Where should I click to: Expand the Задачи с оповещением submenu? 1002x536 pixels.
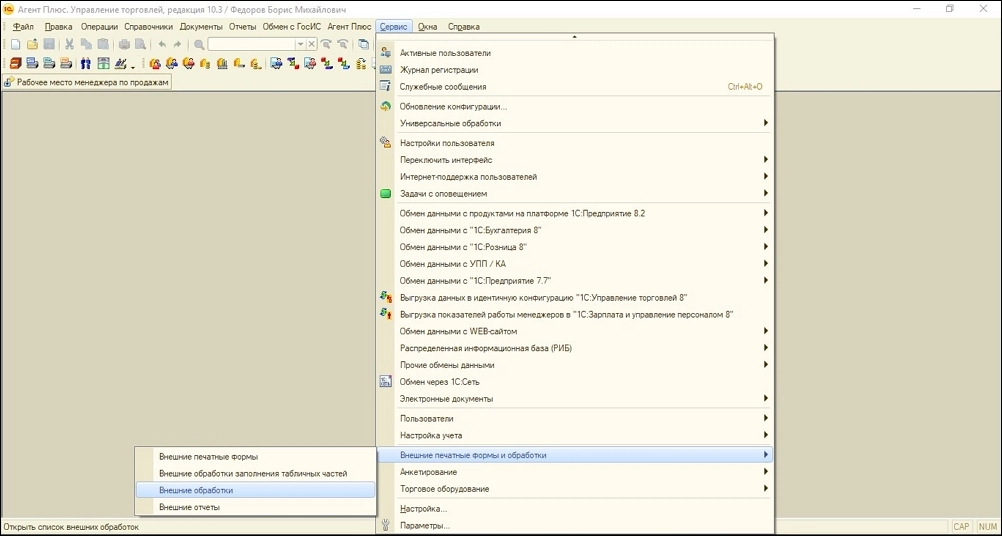[766, 193]
